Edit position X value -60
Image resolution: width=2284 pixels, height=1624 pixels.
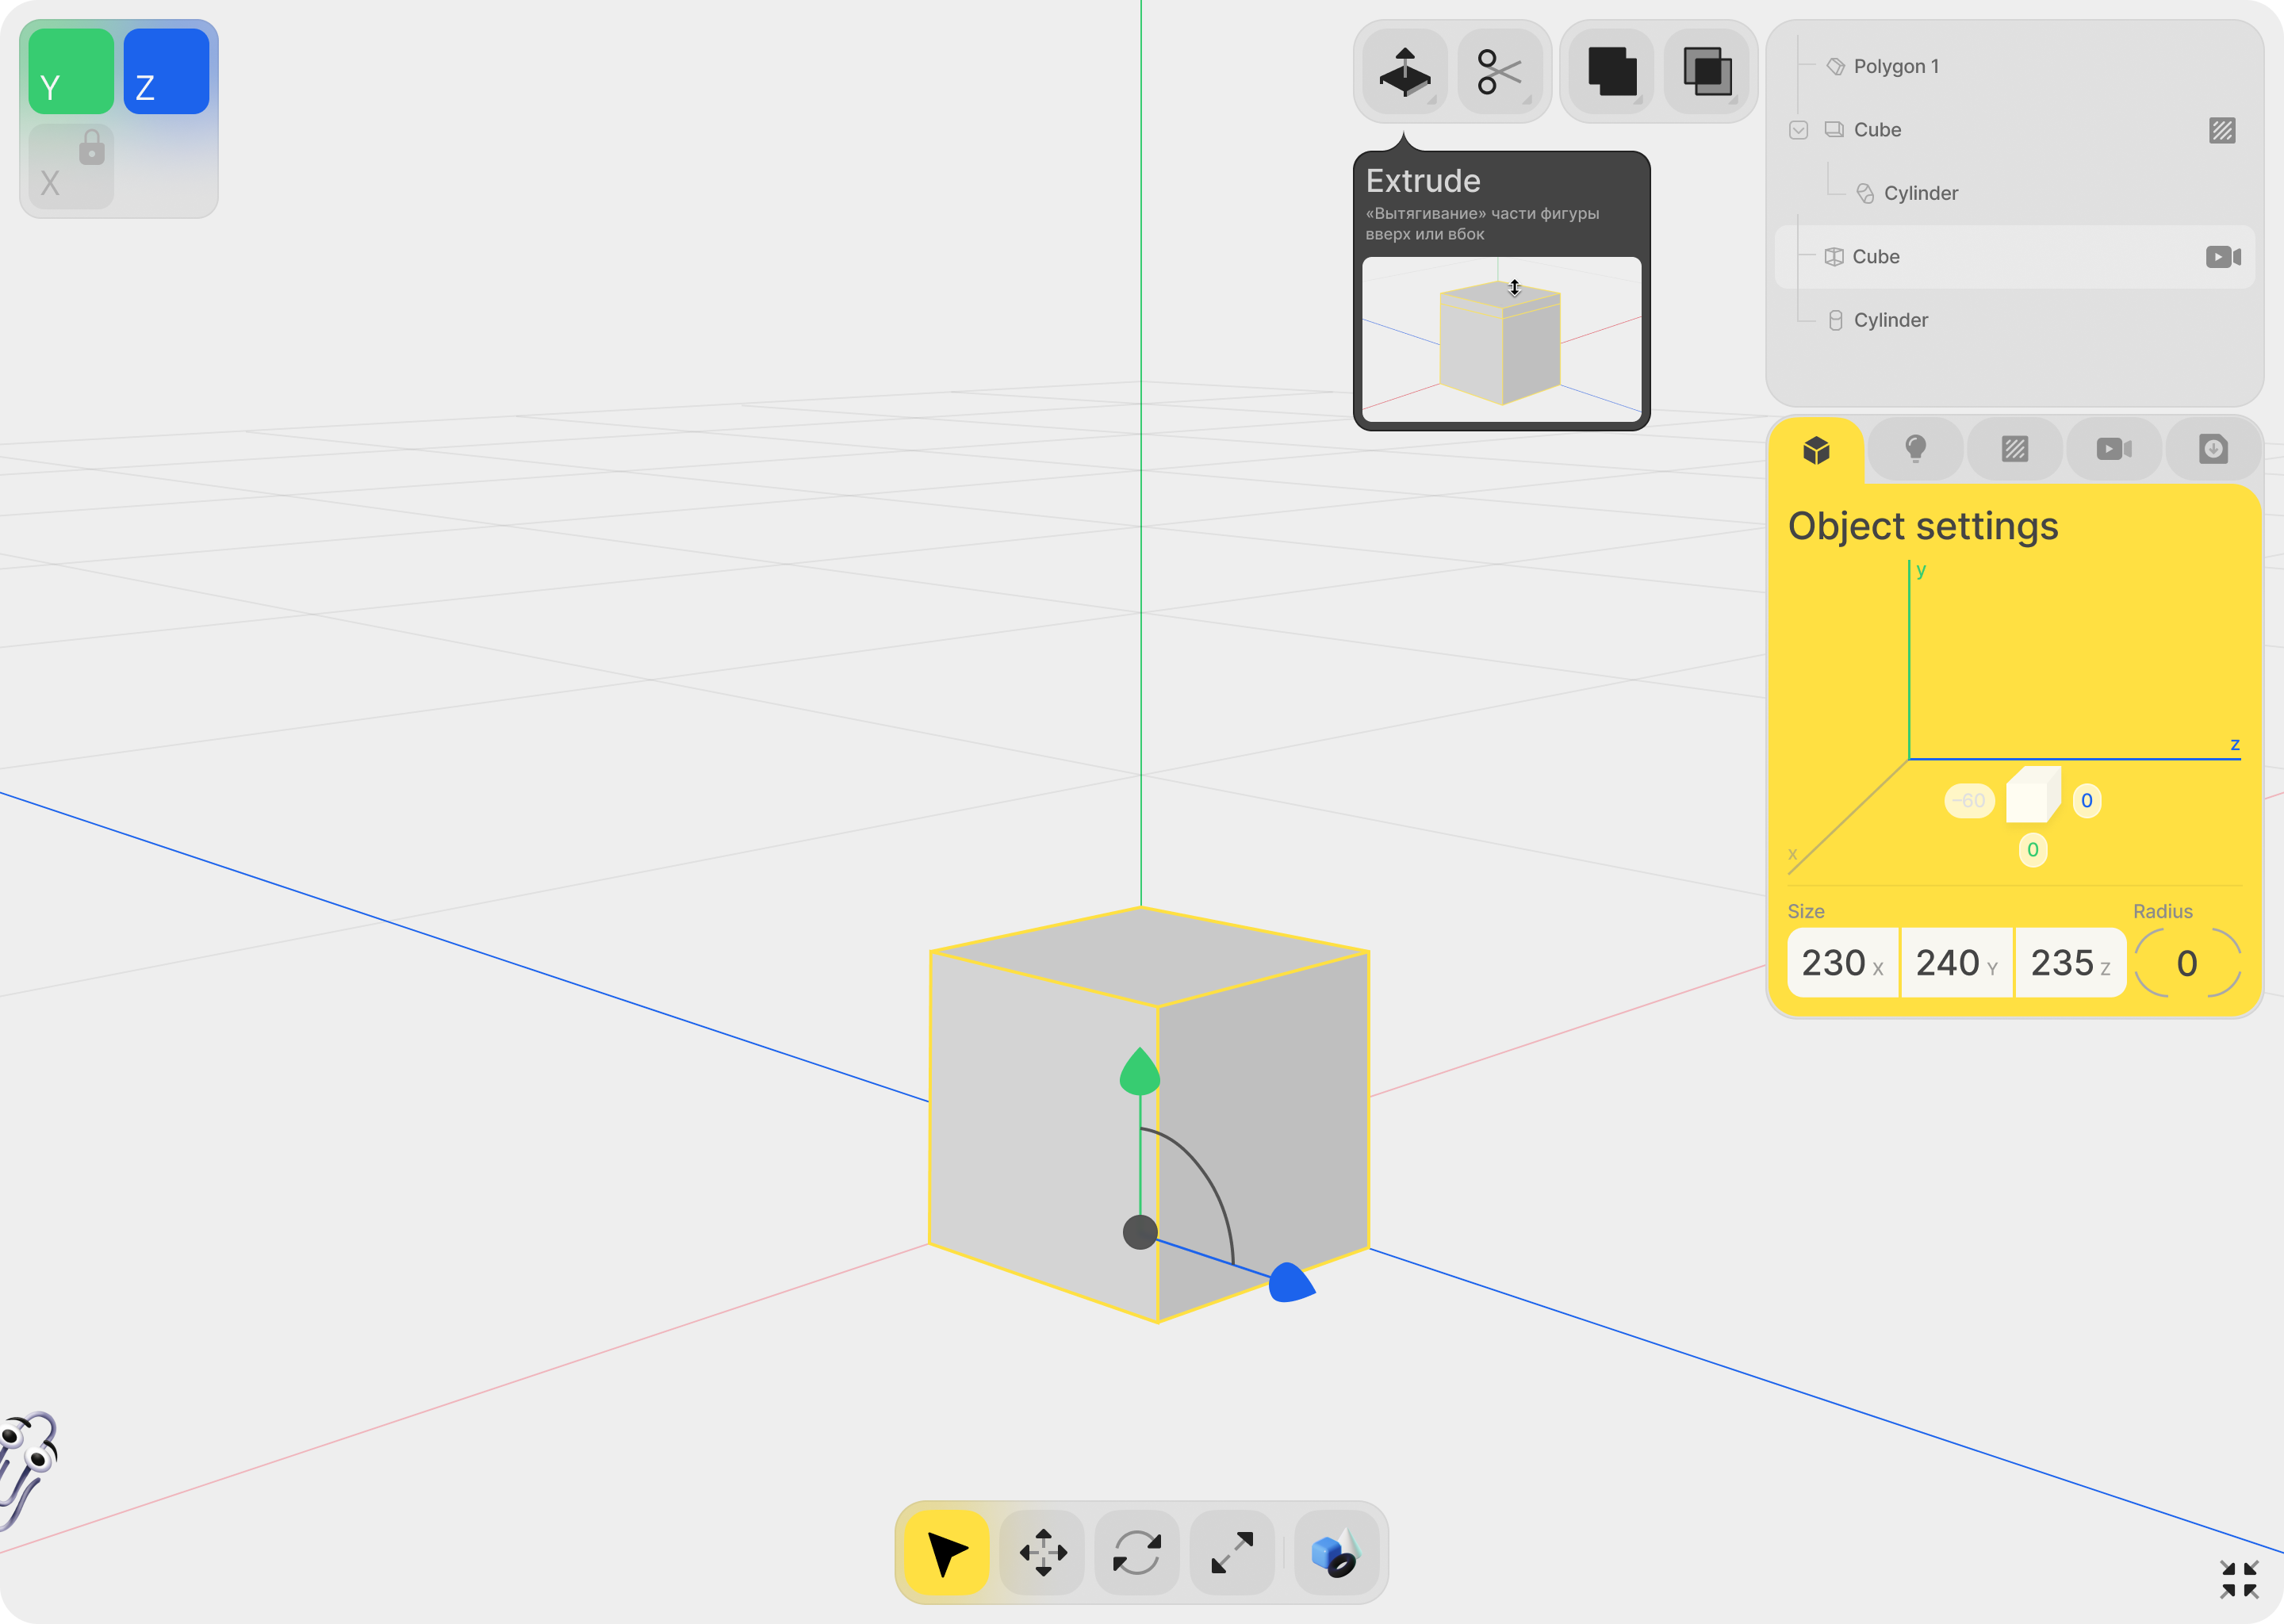click(x=1969, y=800)
